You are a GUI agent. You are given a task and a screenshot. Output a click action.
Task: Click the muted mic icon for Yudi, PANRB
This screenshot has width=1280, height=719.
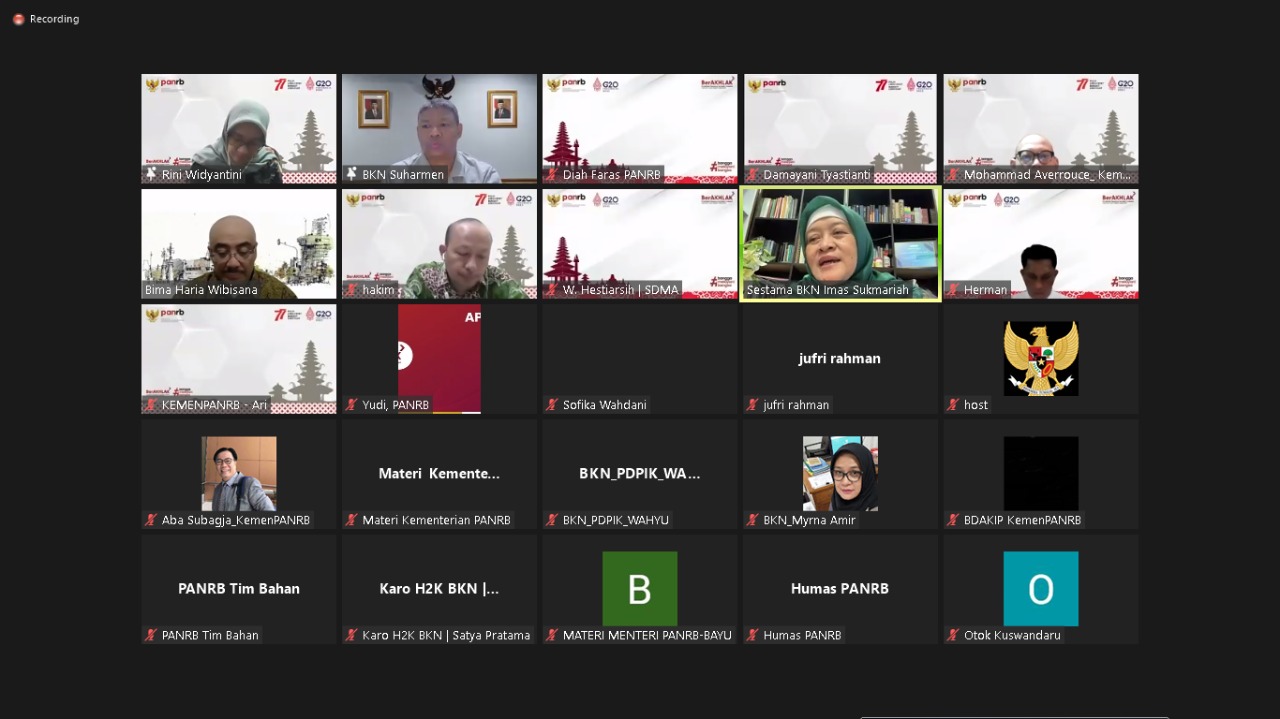coord(352,405)
